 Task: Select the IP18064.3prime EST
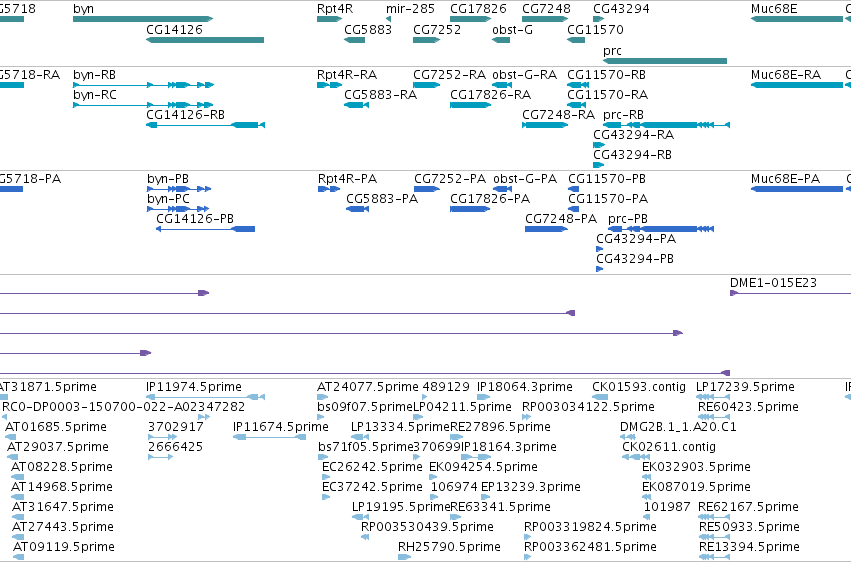[484, 397]
